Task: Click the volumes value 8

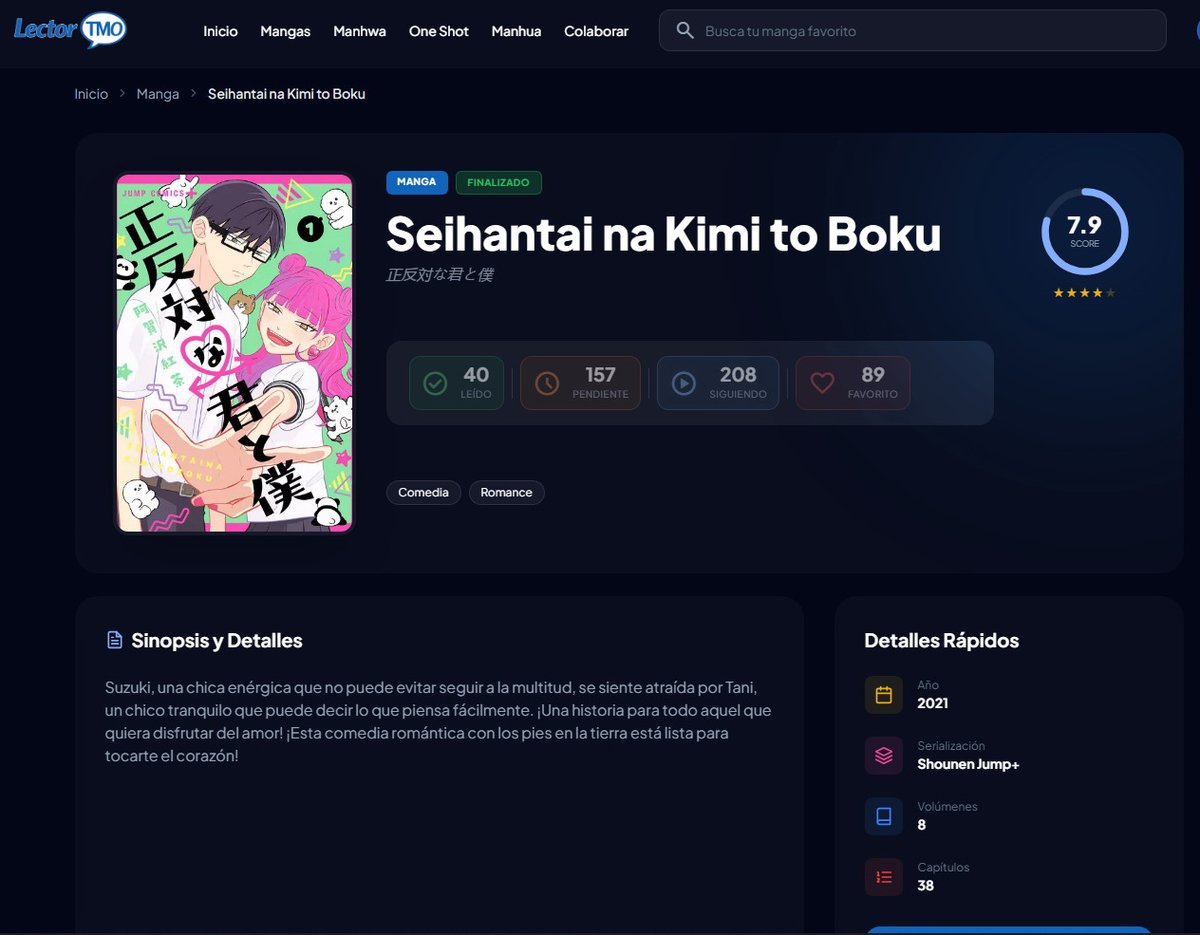Action: pyautogui.click(x=922, y=825)
